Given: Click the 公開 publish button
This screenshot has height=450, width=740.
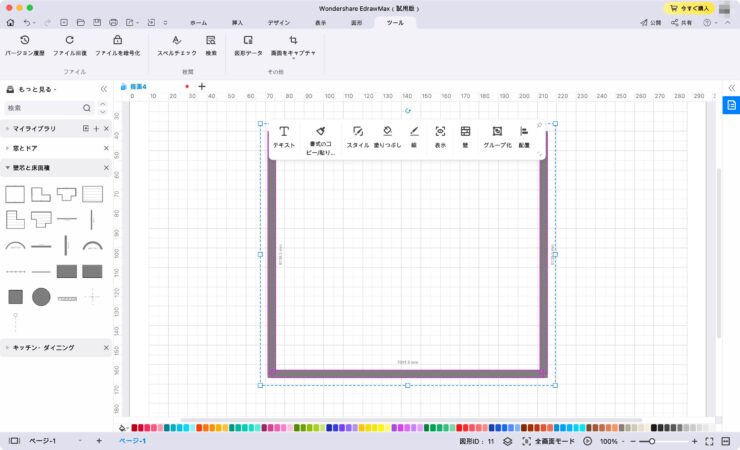Looking at the screenshot, I should pyautogui.click(x=650, y=23).
